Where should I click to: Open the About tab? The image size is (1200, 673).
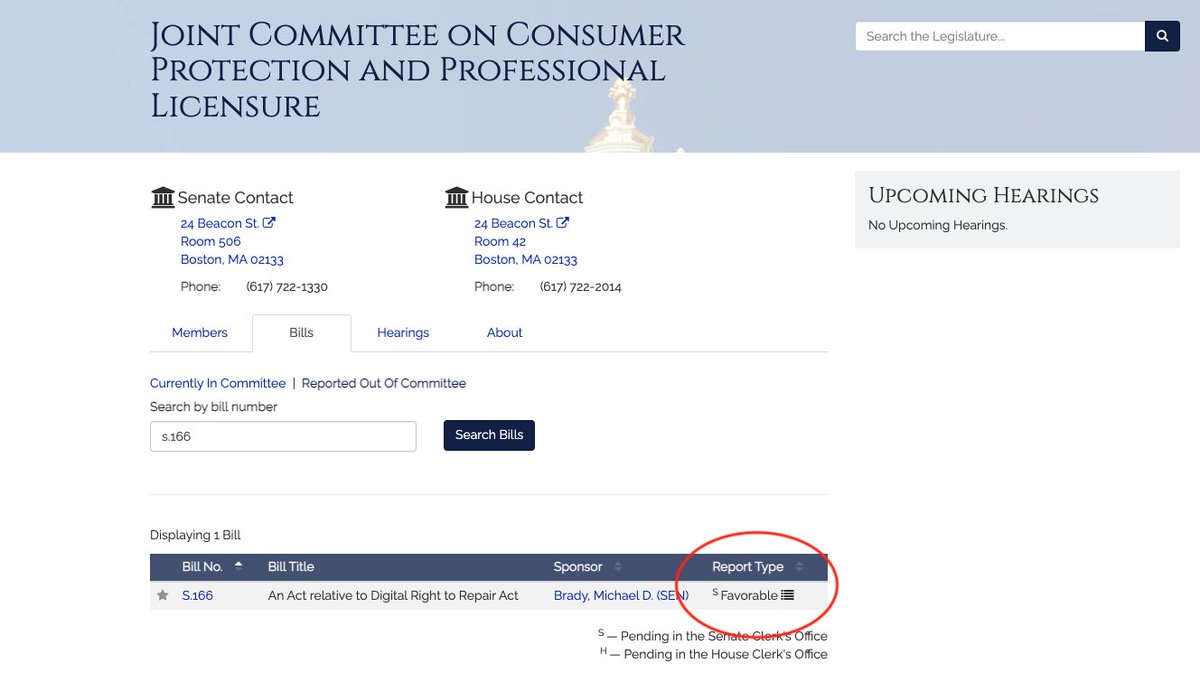point(505,333)
